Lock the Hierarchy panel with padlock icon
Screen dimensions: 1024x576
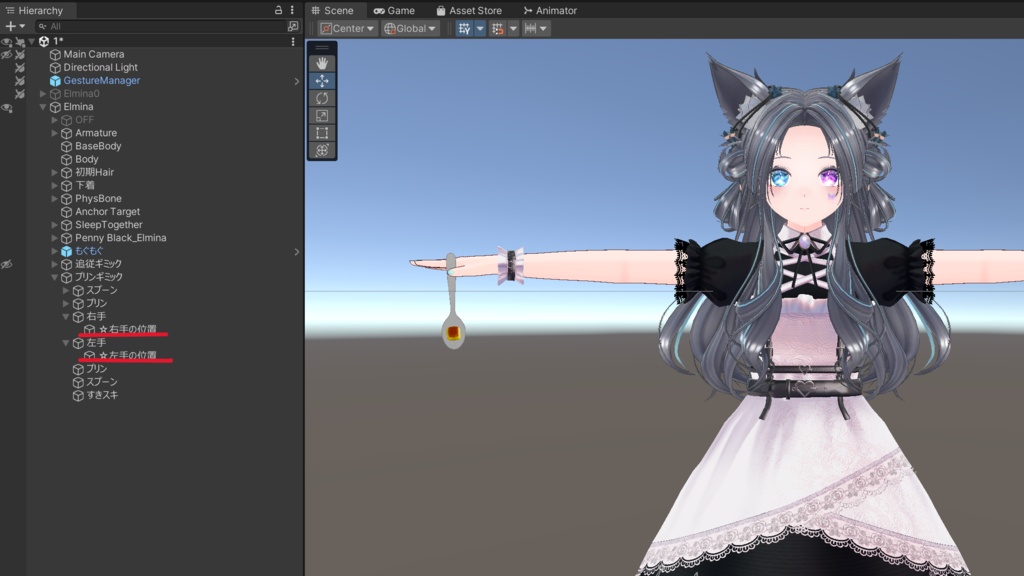pos(278,10)
